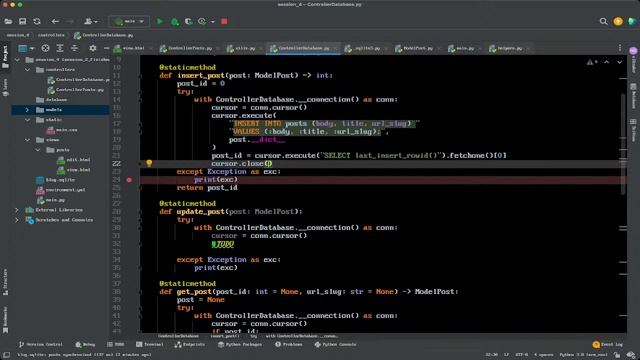Open the extra run options dropdown arrow

tap(213, 22)
